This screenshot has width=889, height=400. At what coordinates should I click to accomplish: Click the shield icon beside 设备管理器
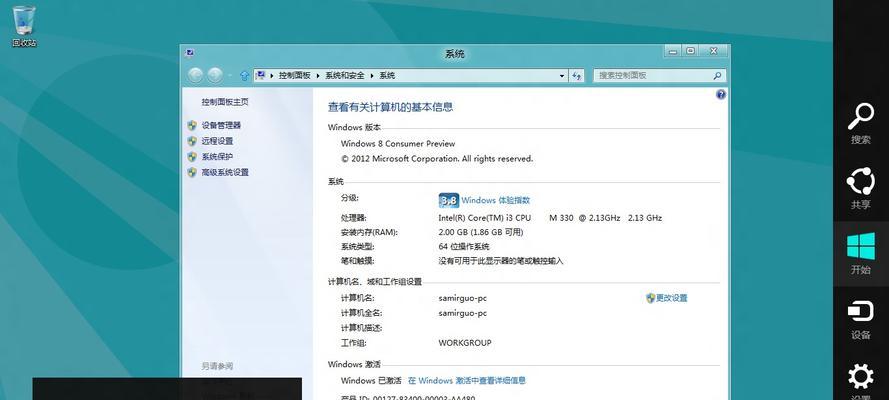192,125
